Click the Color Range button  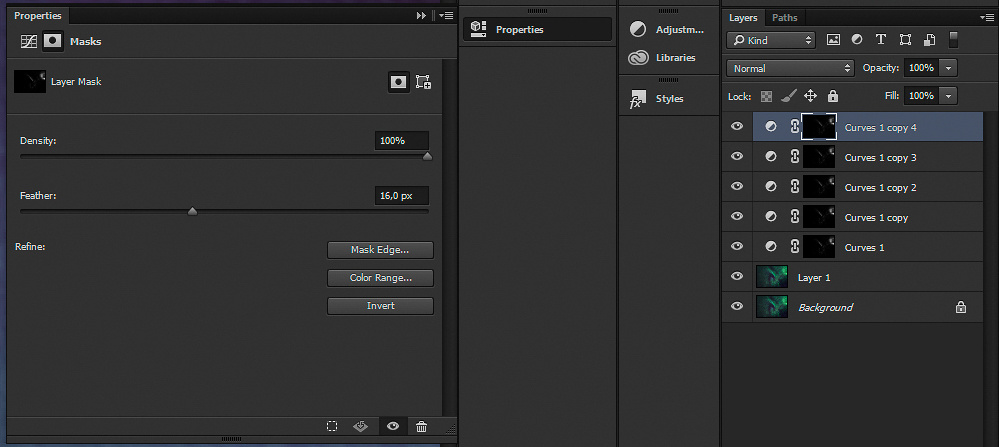tap(380, 278)
